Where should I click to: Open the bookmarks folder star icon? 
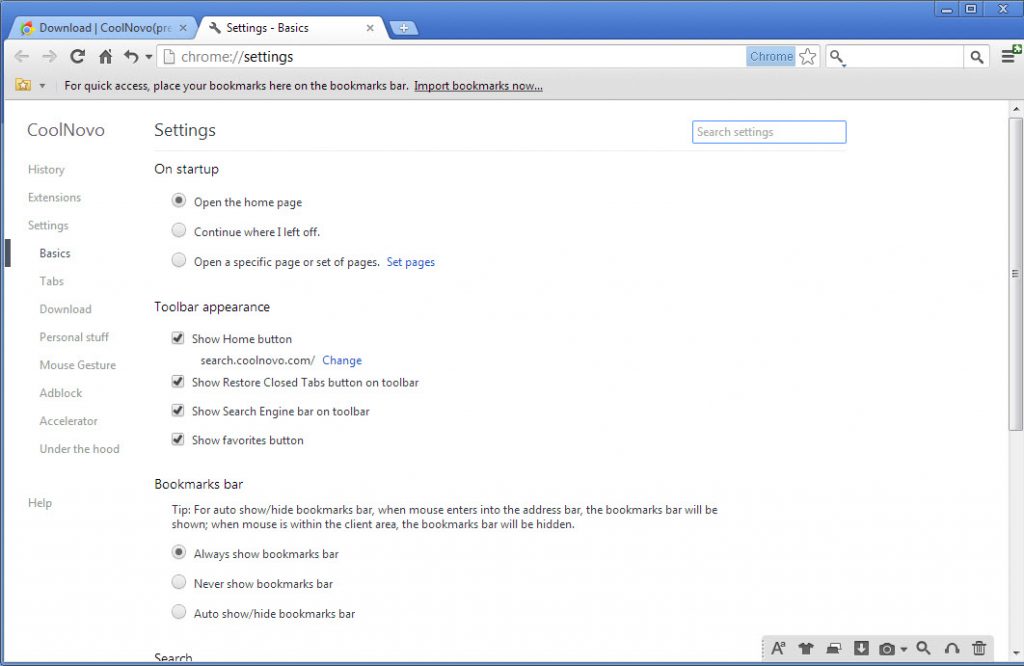(24, 86)
